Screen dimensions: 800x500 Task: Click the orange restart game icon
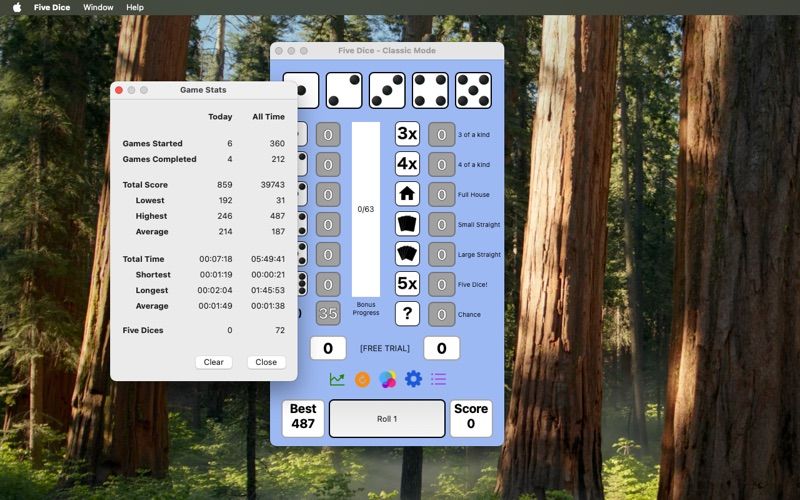click(x=362, y=379)
